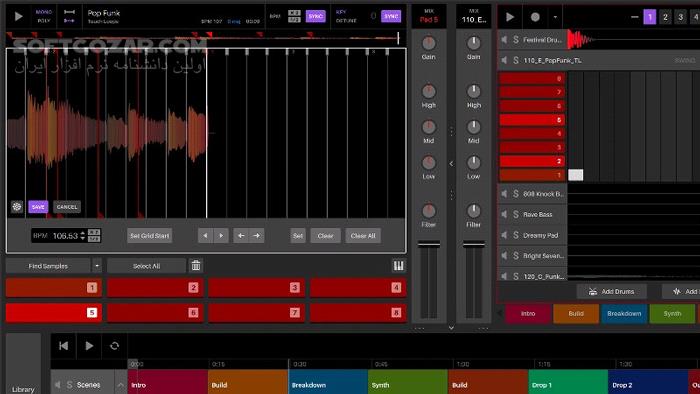Click the BPM 106.53 stepper arrows
This screenshot has width=700, height=394.
pyautogui.click(x=83, y=236)
